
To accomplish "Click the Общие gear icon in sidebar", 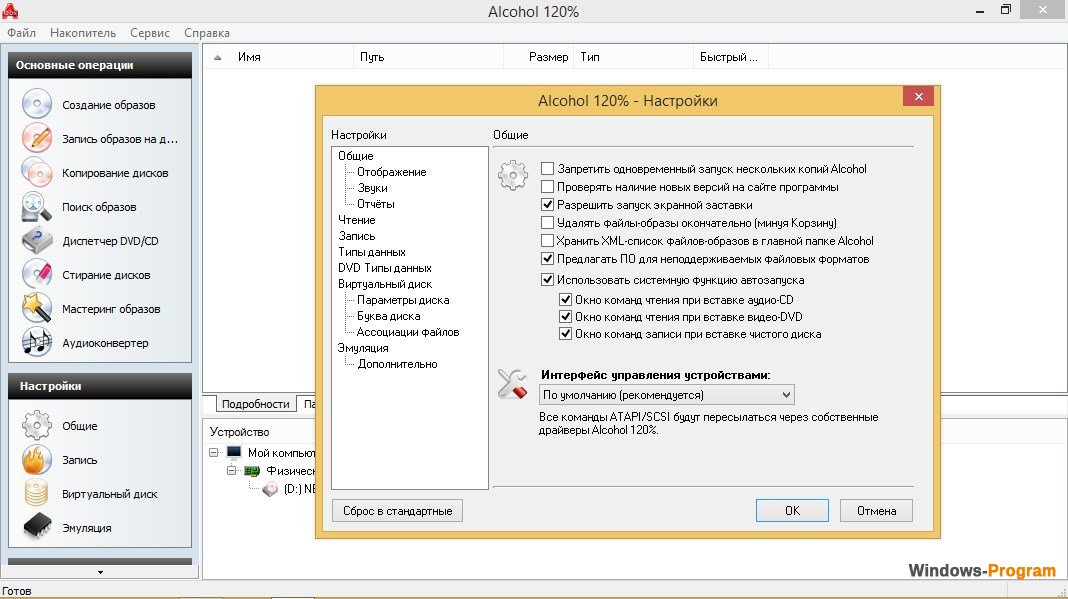I will tap(37, 425).
